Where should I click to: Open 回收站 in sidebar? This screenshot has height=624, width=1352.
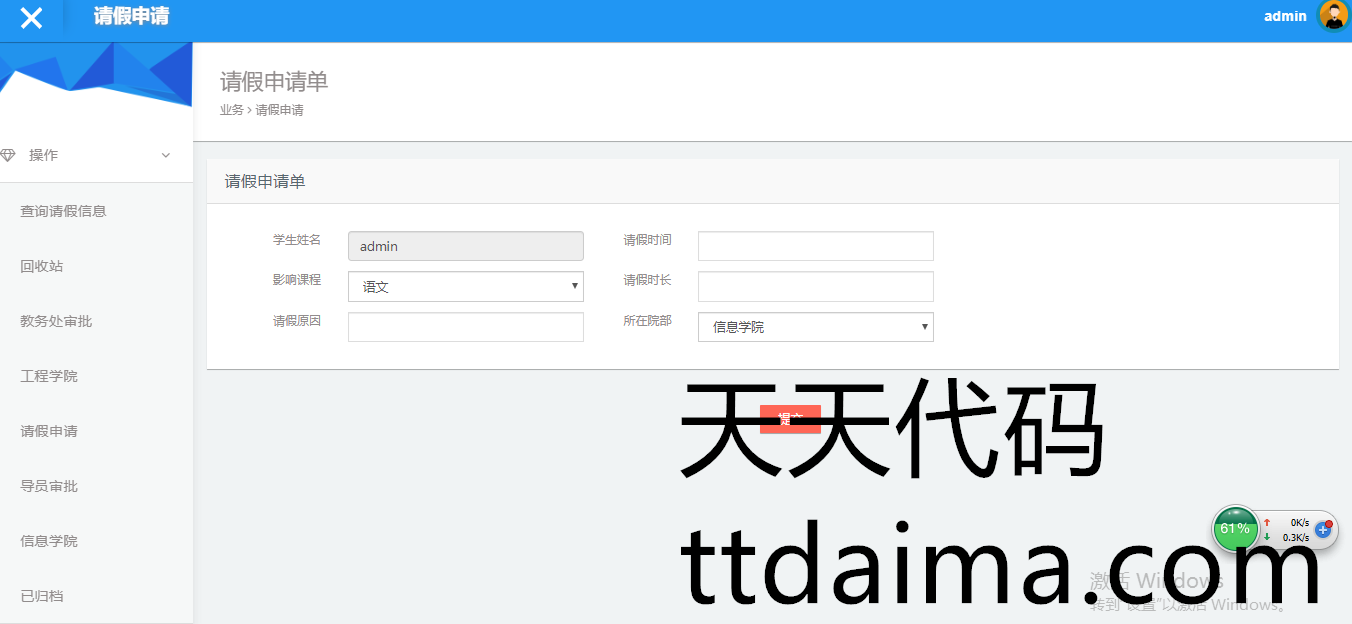[42, 266]
